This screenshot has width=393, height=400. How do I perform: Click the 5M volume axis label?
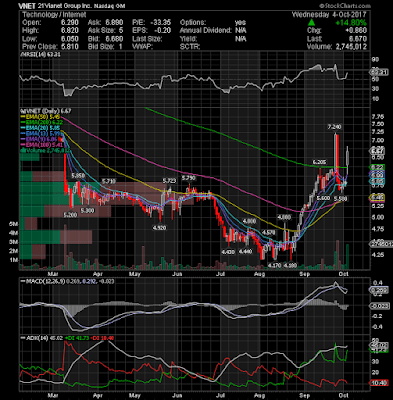click(x=14, y=224)
